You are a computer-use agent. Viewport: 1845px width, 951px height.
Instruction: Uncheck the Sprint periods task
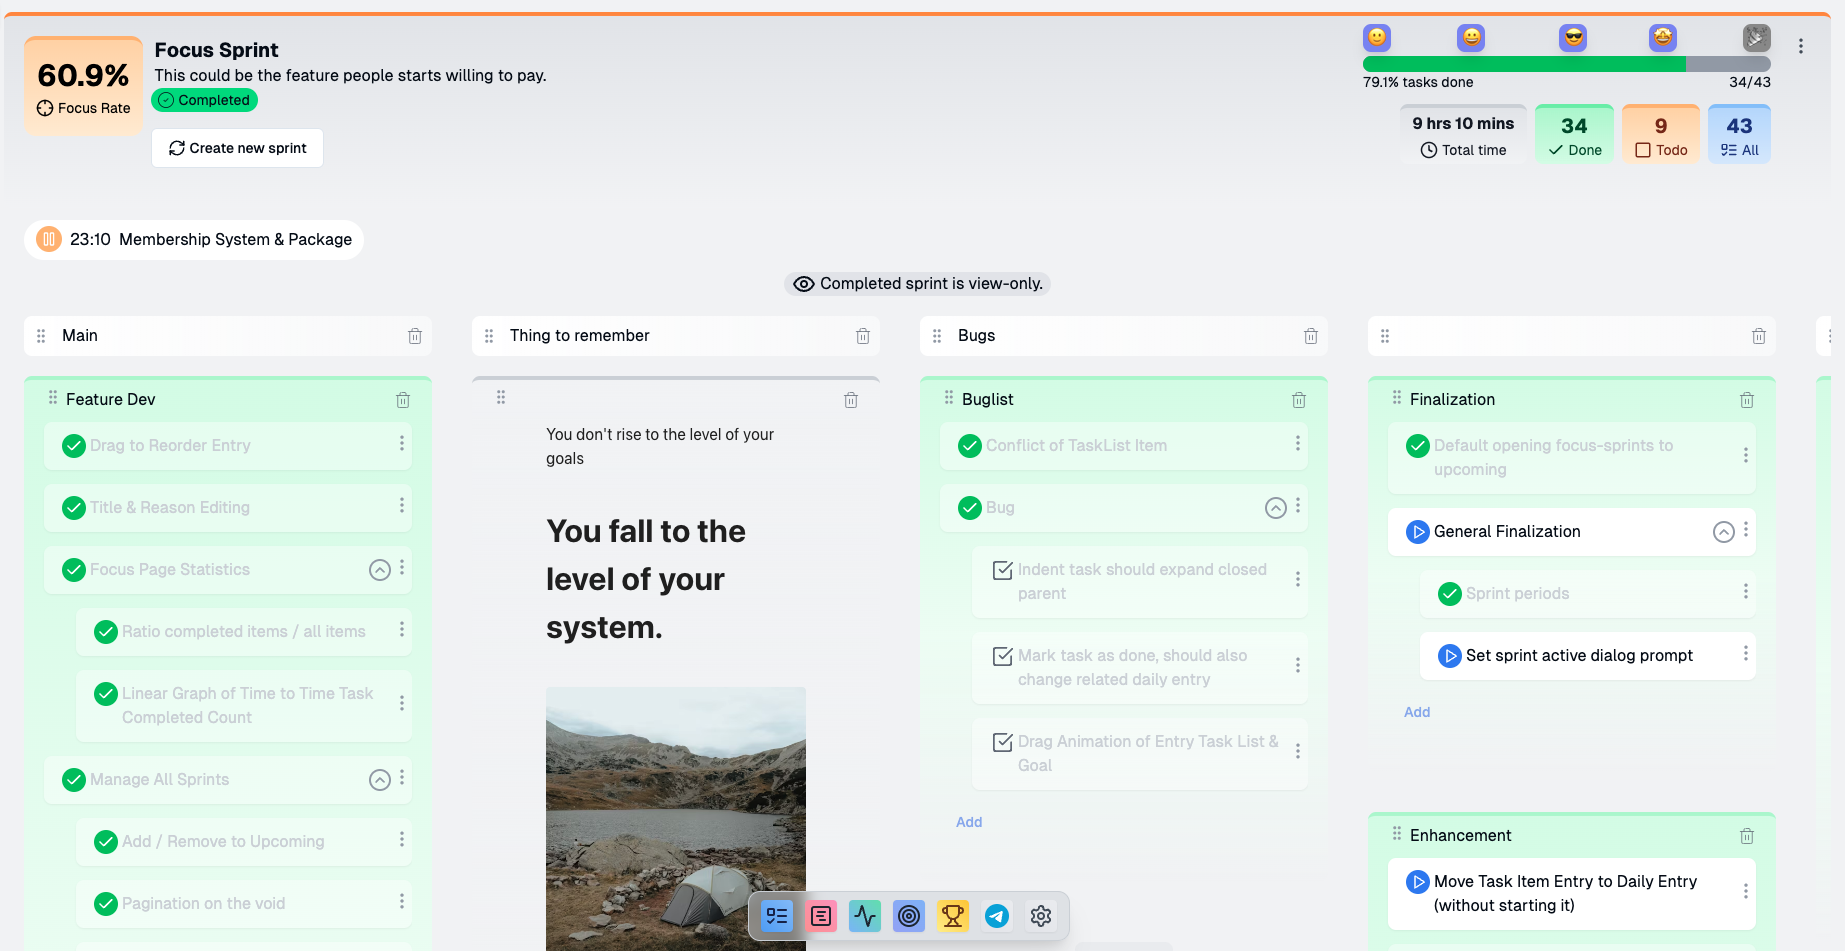pyautogui.click(x=1450, y=594)
